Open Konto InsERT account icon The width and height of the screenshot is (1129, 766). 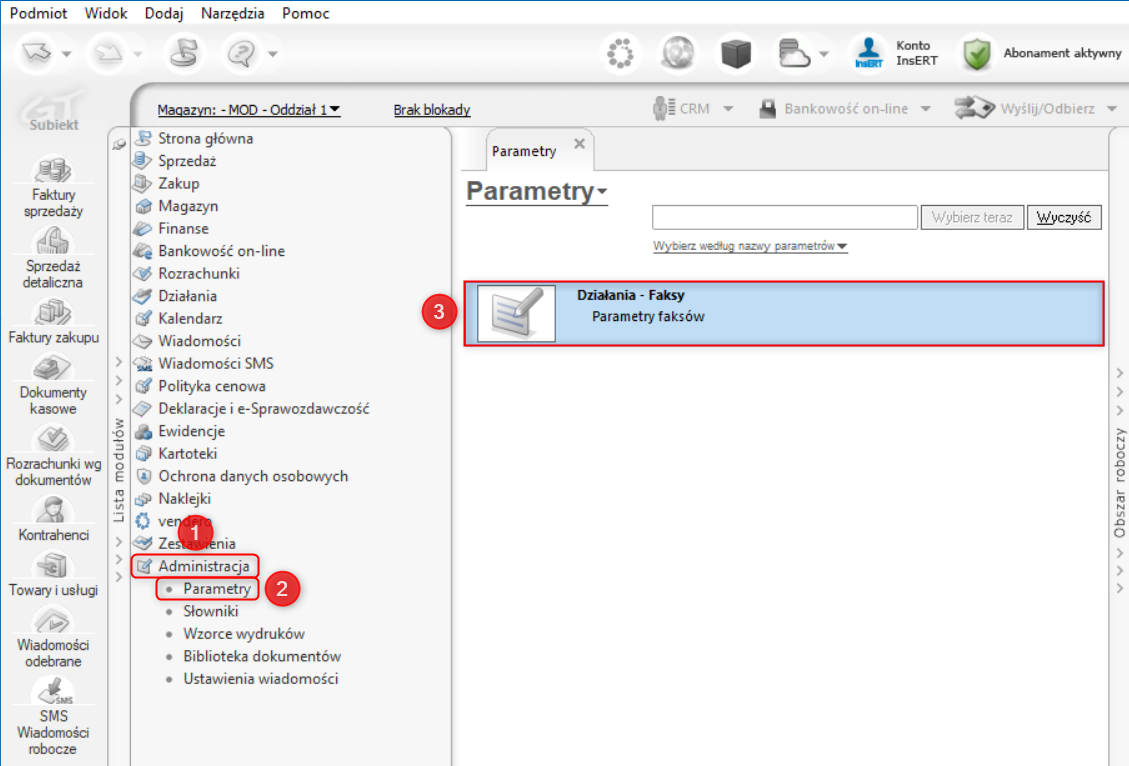(868, 53)
